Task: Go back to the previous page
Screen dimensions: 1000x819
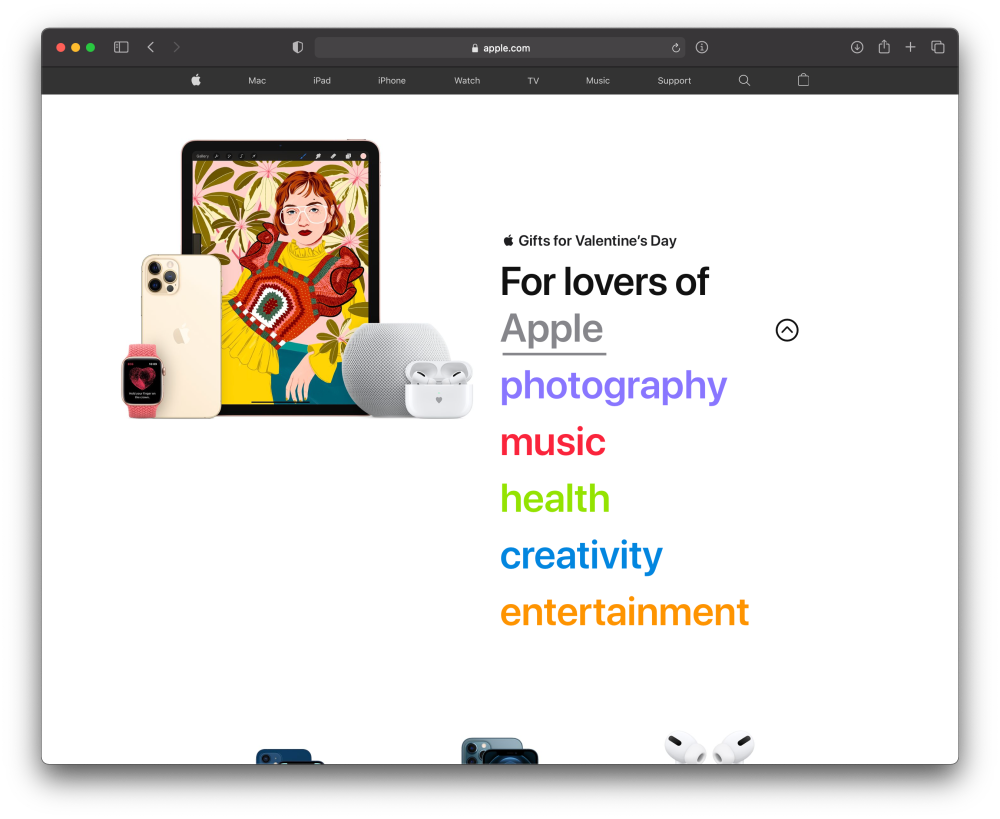Action: [151, 47]
